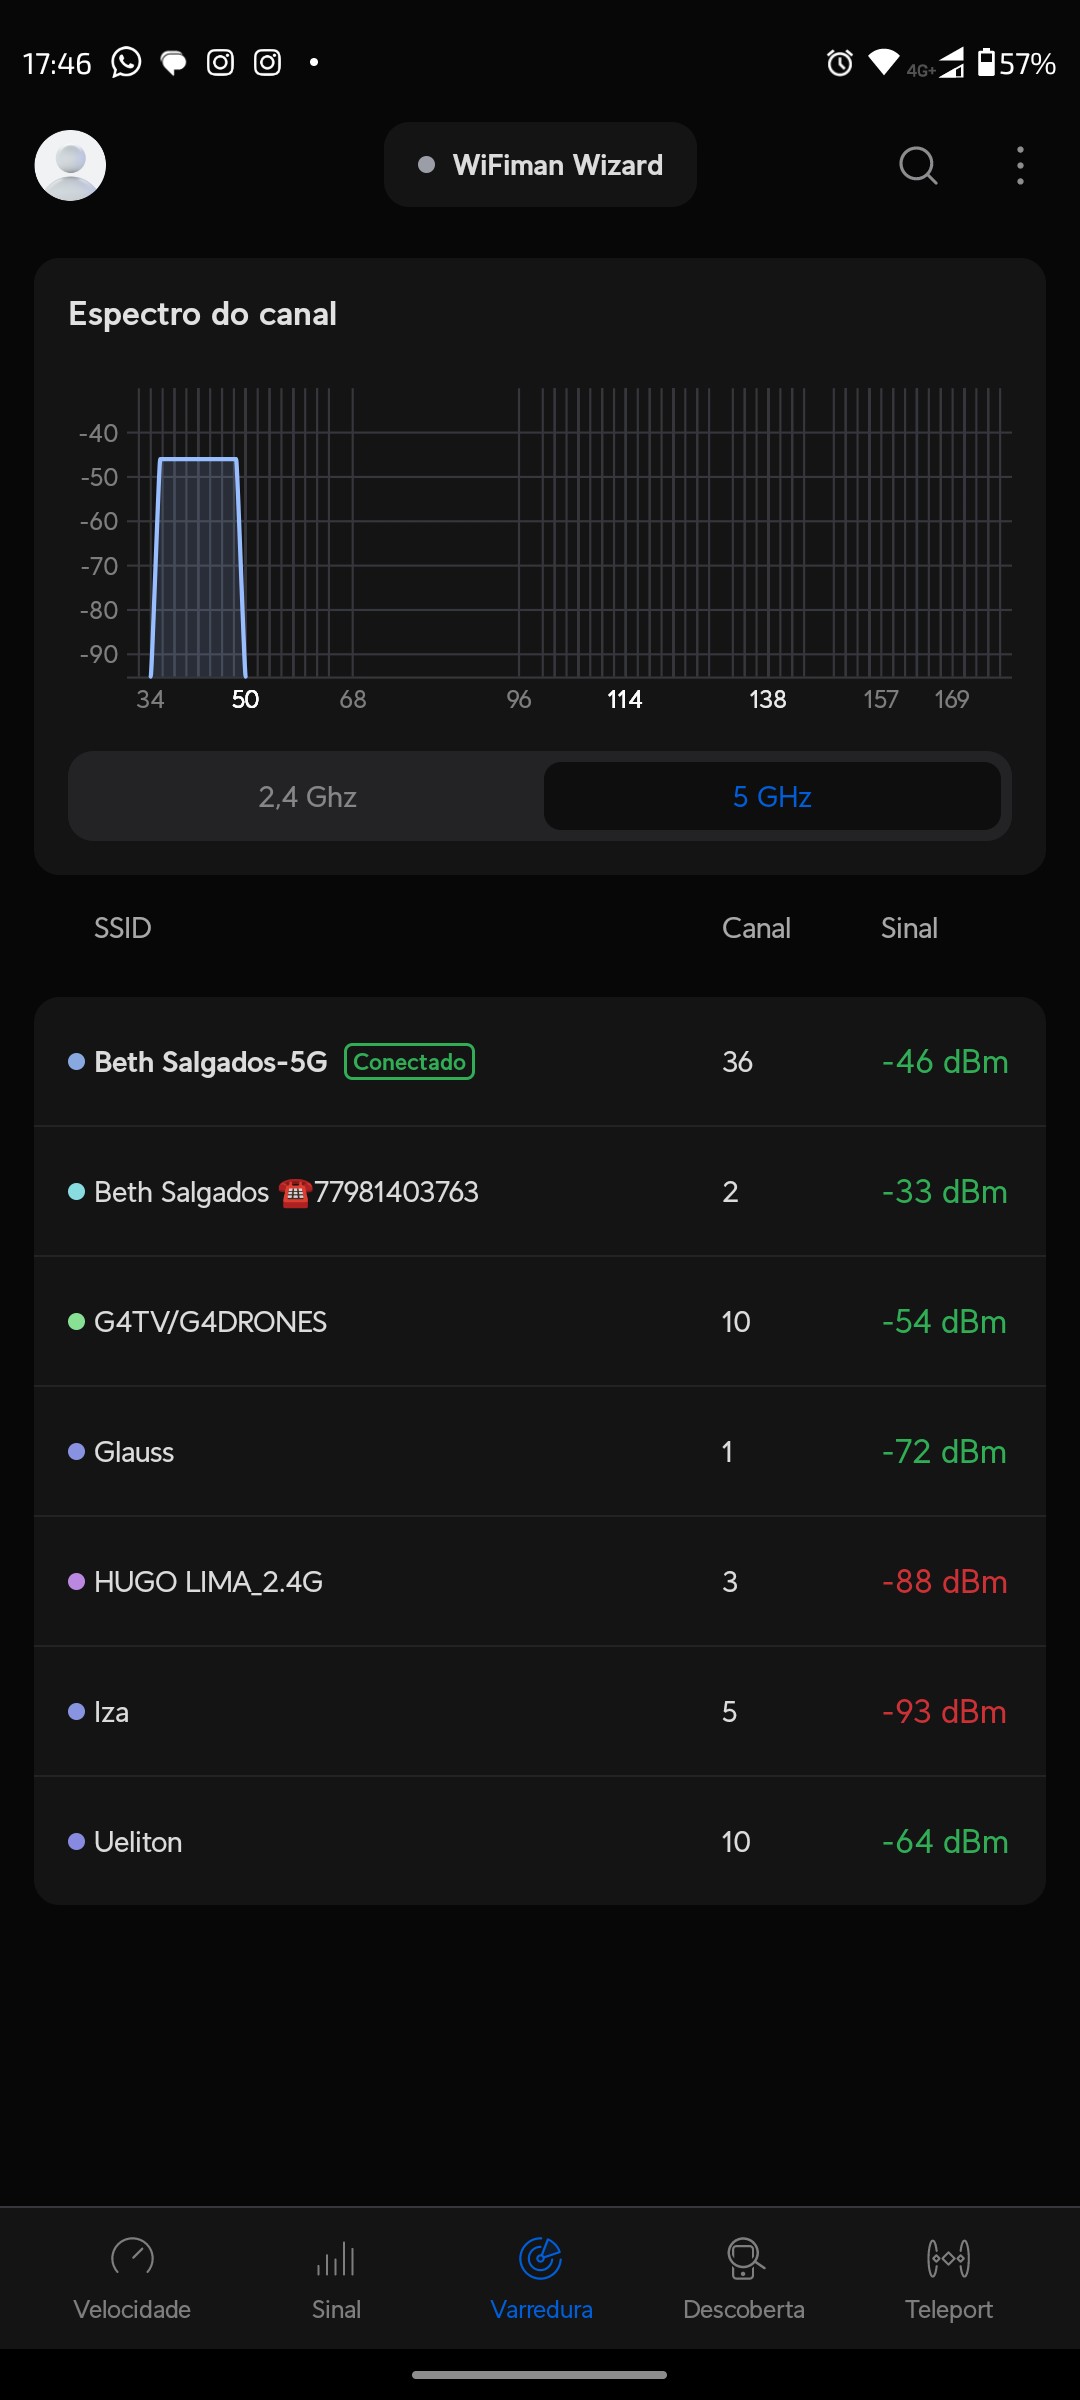Switch spectrum to 2,4 Ghz band
The height and width of the screenshot is (2400, 1080).
[x=307, y=796]
